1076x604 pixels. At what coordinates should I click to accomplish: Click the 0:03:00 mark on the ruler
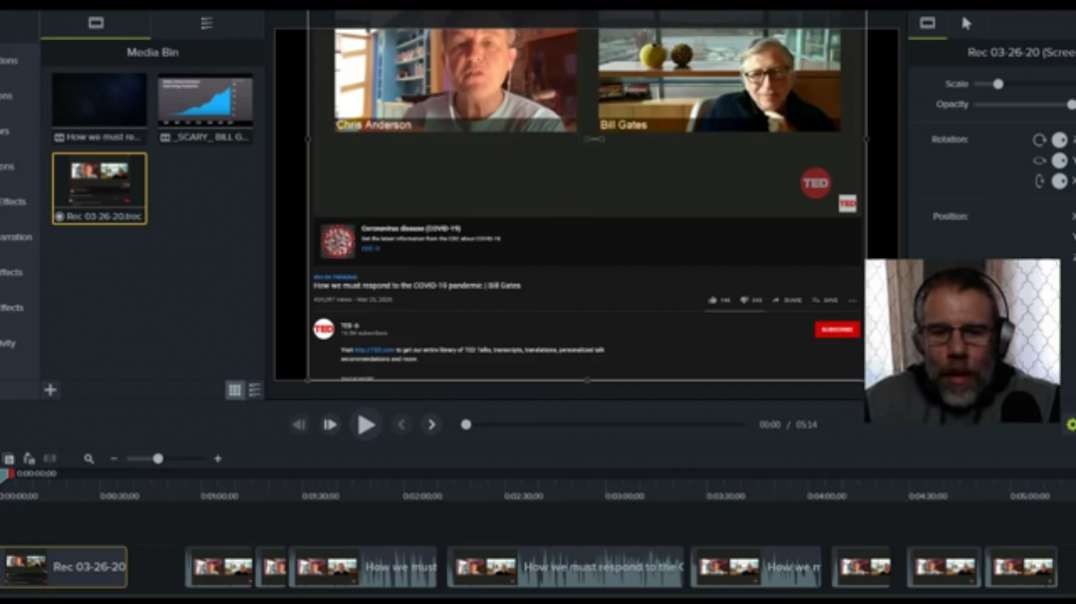624,496
